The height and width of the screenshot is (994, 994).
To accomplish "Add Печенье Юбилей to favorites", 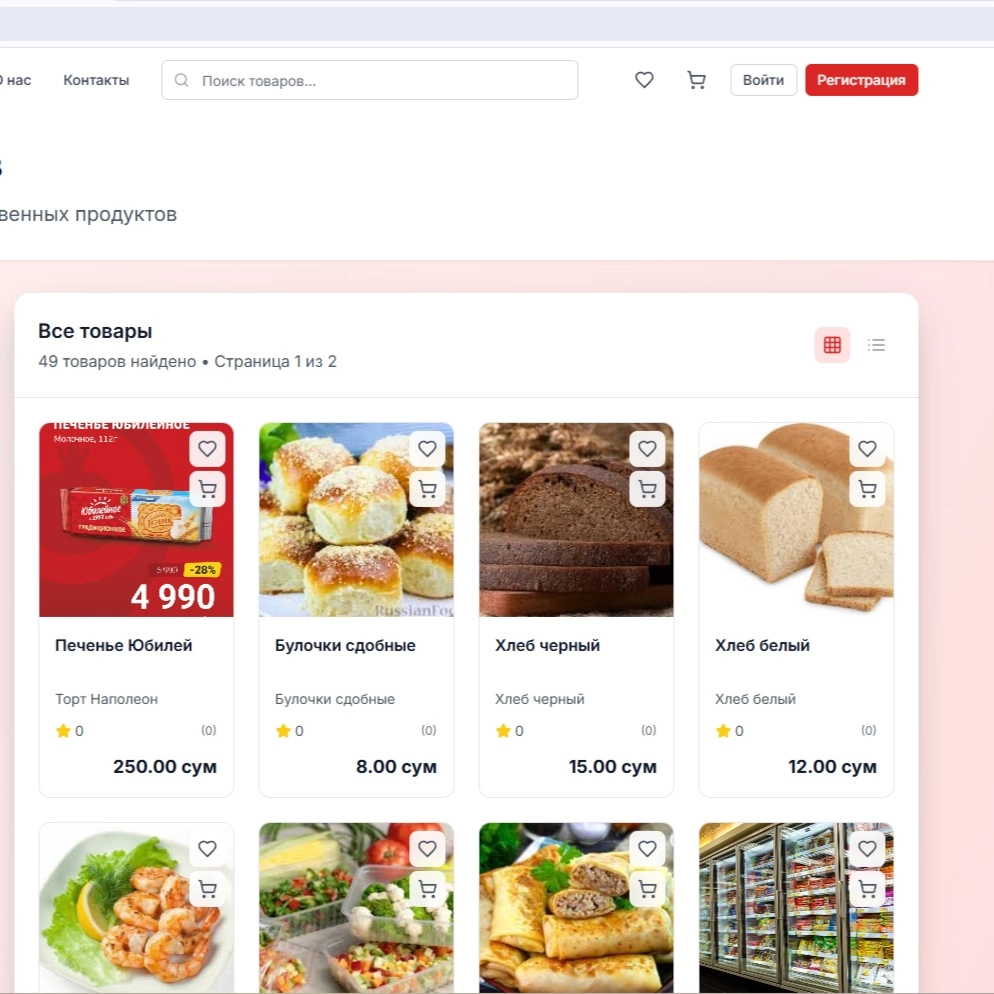I will point(207,449).
